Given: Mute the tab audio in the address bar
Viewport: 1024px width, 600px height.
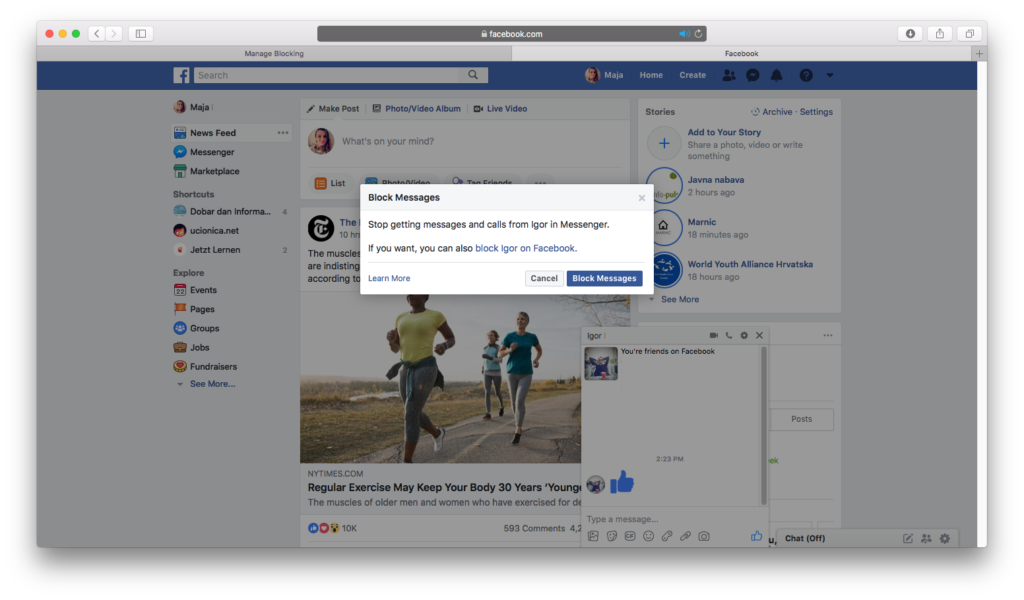Looking at the screenshot, I should click(x=684, y=33).
